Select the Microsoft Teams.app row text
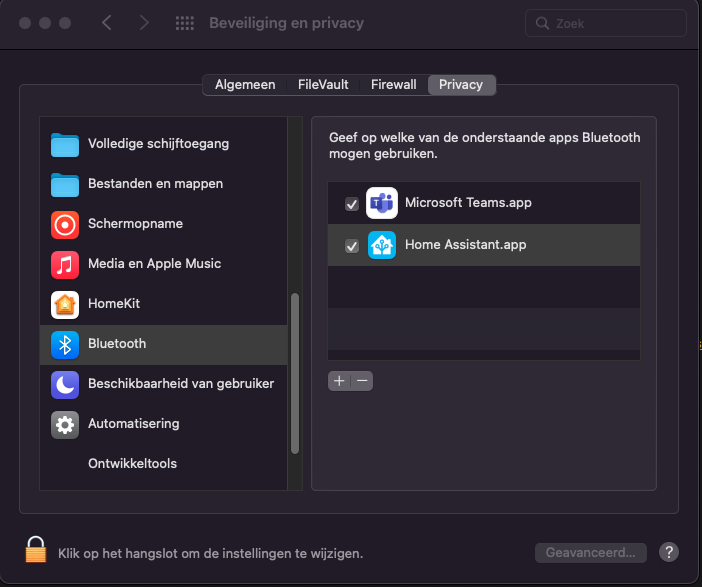This screenshot has height=587, width=702. click(468, 203)
